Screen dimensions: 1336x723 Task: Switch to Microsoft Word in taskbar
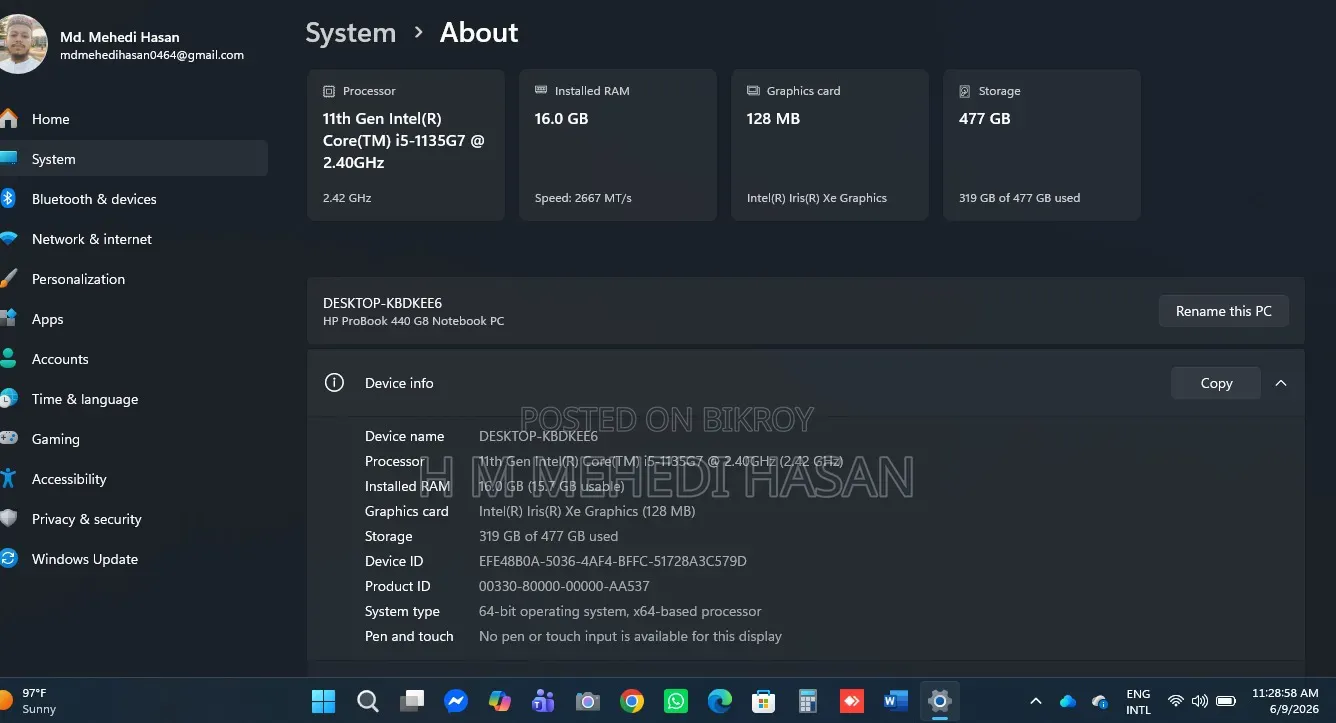click(896, 701)
